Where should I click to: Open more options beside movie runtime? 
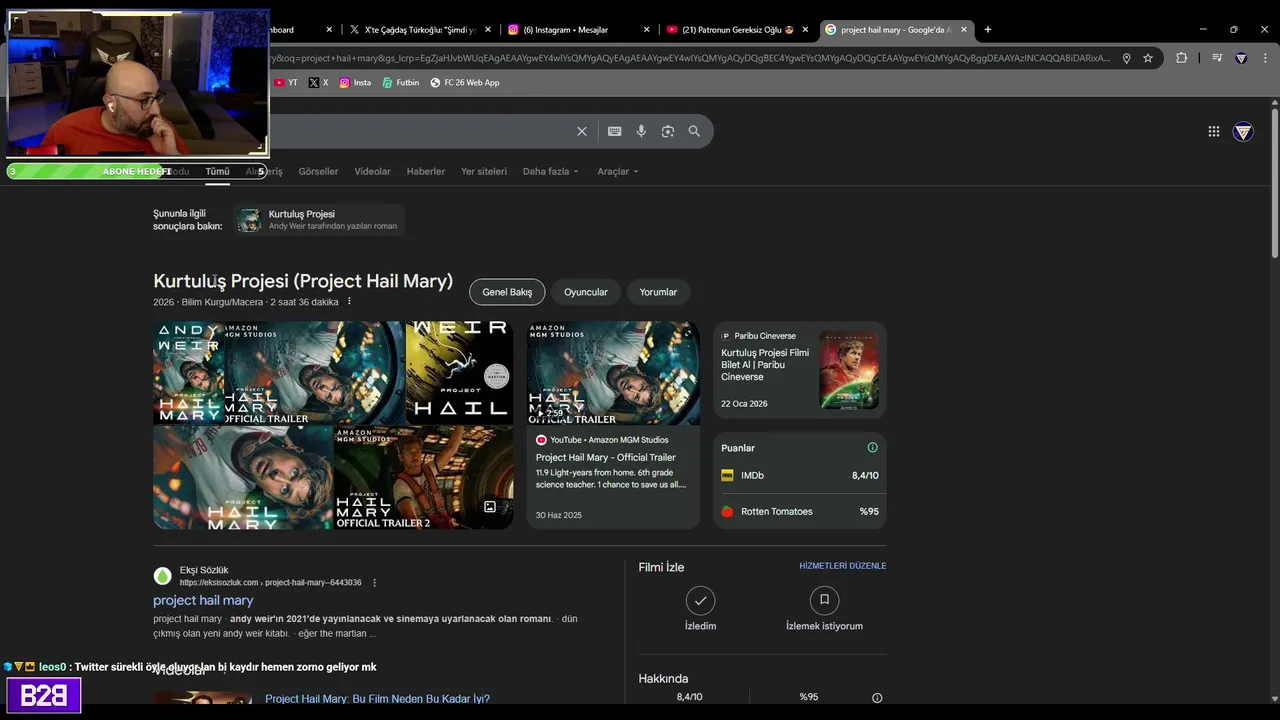pyautogui.click(x=349, y=301)
